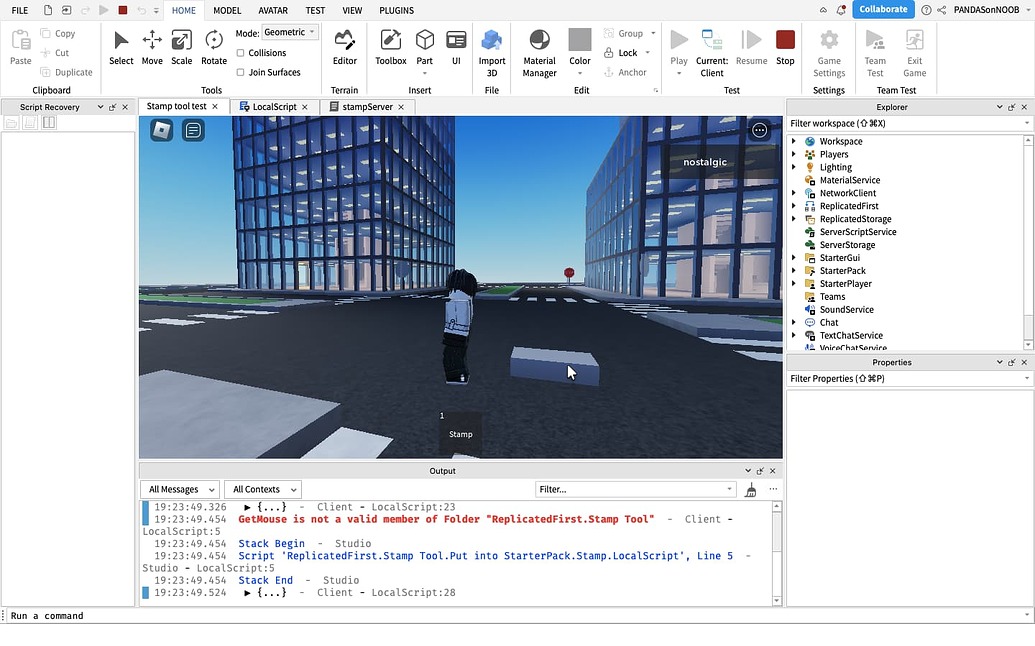
Task: Change All Messages filter in Output
Action: click(x=179, y=489)
